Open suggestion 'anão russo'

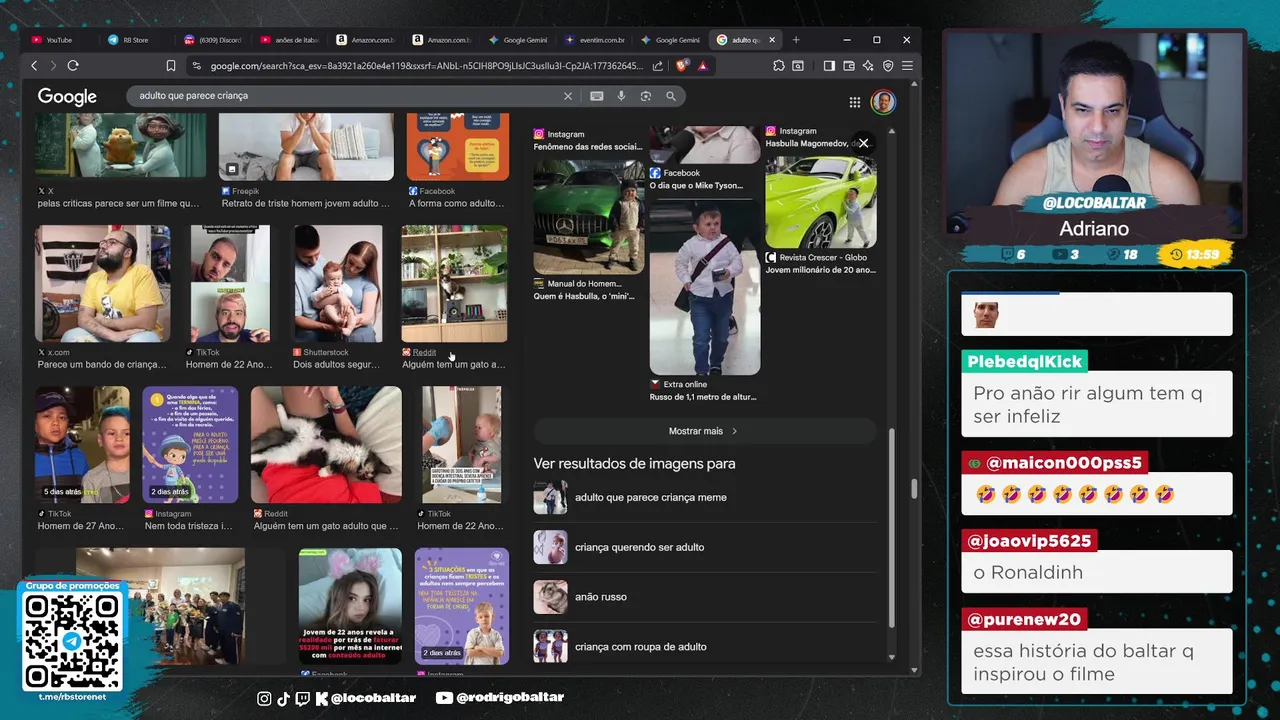coord(704,597)
